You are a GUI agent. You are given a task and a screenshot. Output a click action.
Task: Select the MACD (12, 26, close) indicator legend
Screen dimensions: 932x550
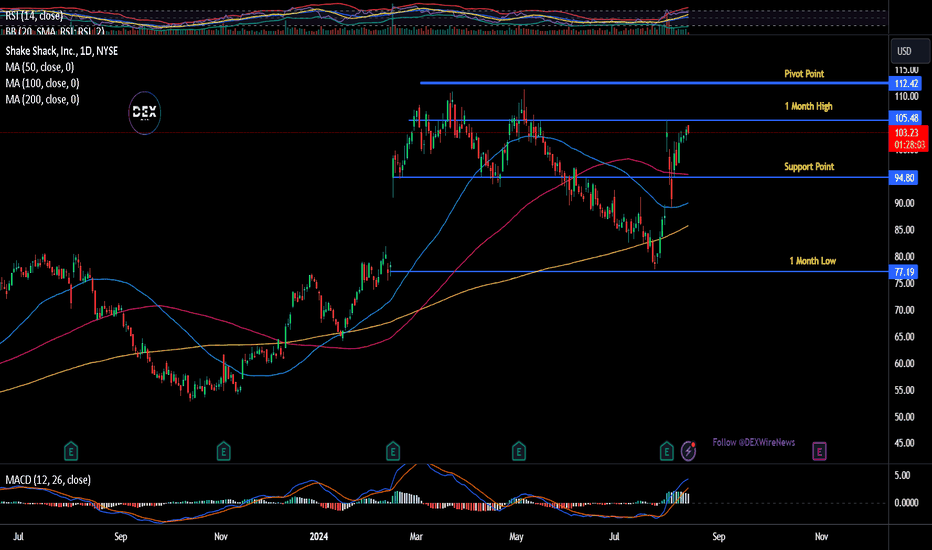(x=48, y=480)
